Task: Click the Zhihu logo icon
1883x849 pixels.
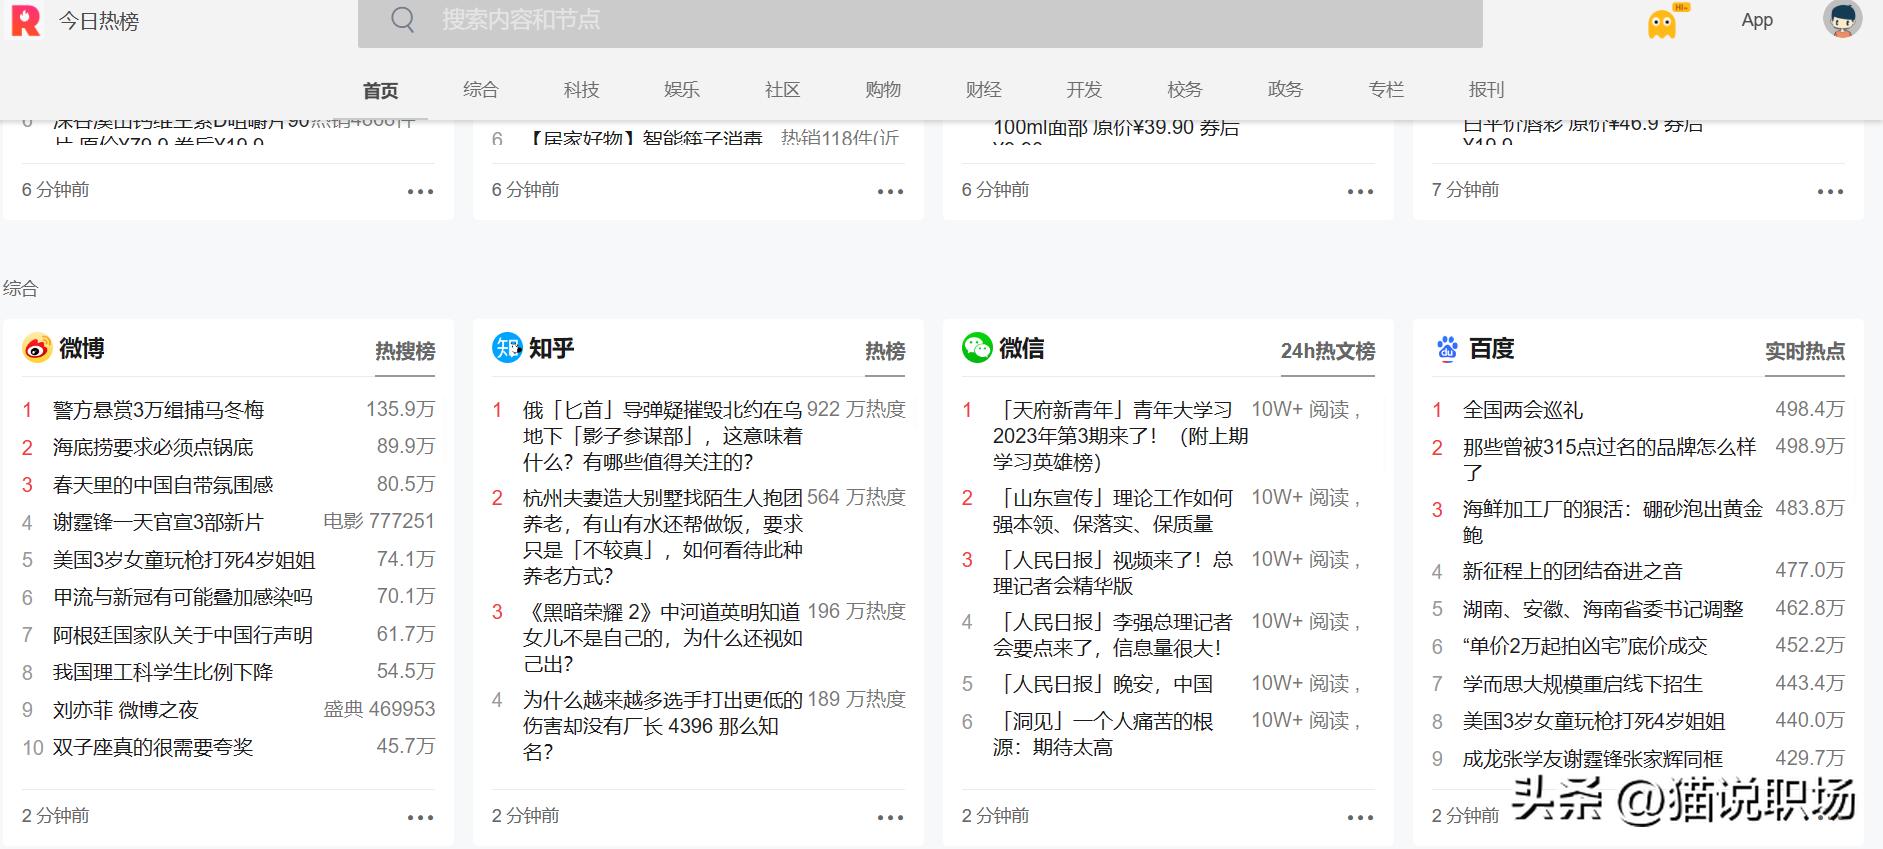Action: [507, 347]
